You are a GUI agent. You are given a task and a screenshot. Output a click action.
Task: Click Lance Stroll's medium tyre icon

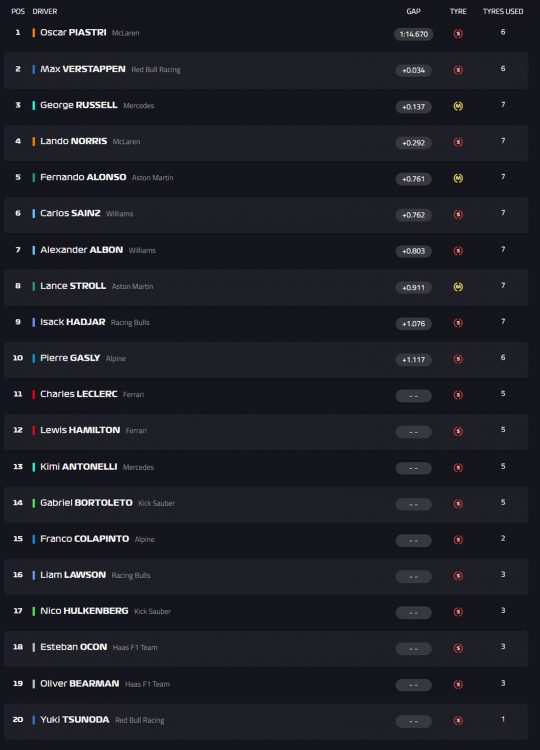coord(458,287)
